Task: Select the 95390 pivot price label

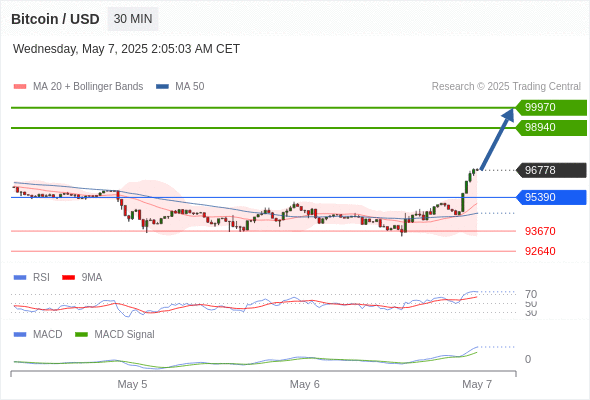Action: pos(551,197)
